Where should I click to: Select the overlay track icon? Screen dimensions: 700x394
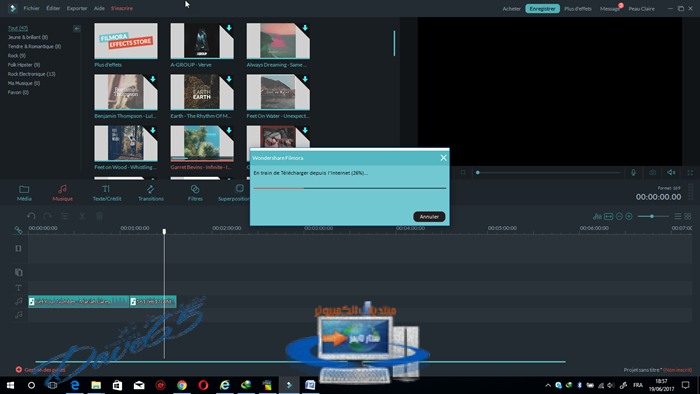(x=18, y=272)
